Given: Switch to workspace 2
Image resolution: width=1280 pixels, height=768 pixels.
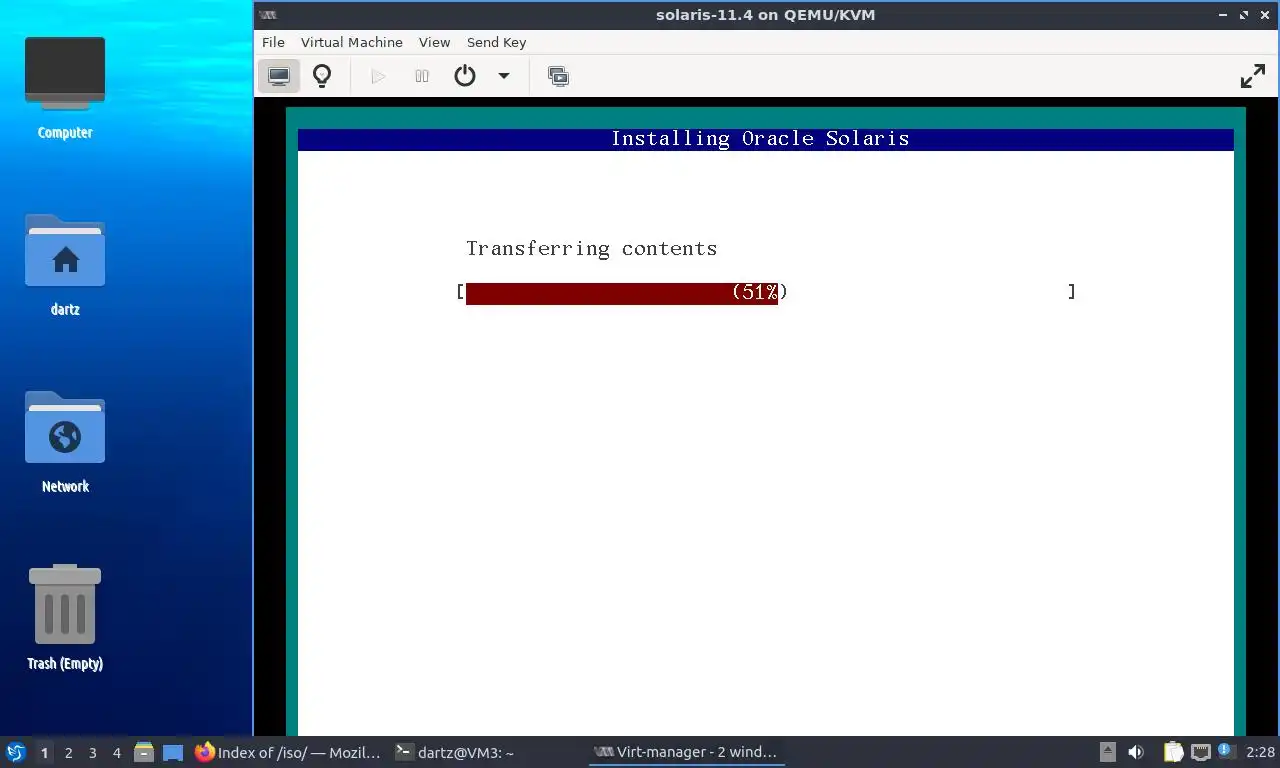Looking at the screenshot, I should (x=68, y=753).
